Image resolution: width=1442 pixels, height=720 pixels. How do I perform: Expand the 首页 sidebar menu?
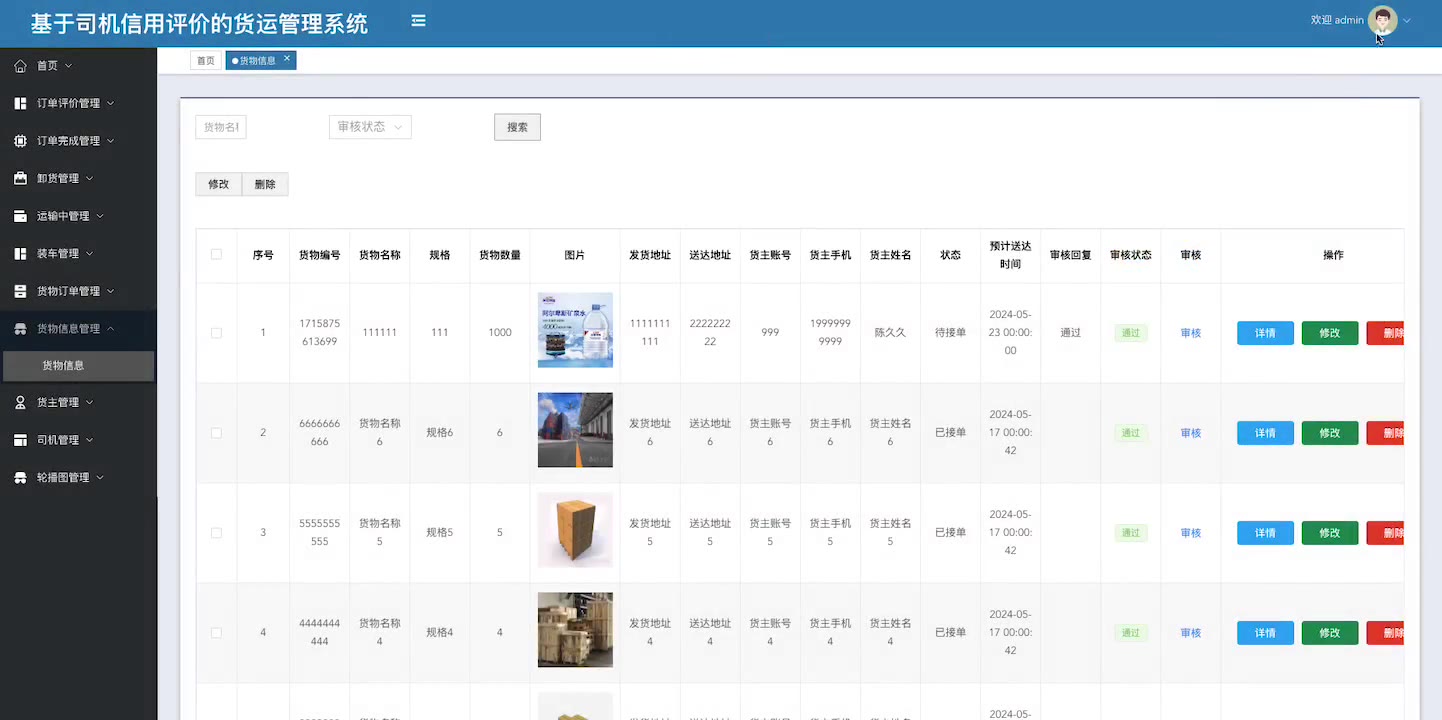(68, 66)
